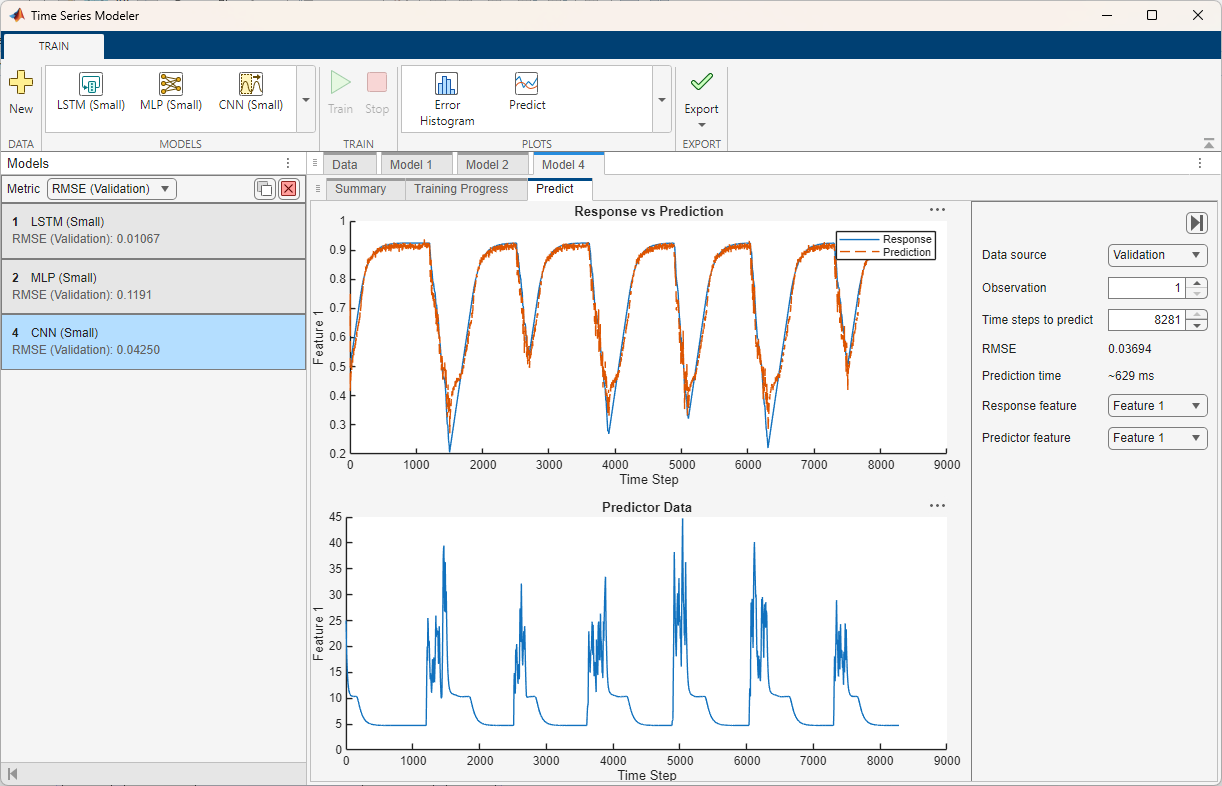Expand the Plots gallery overflow arrow
This screenshot has height=786, width=1222.
coord(662,99)
